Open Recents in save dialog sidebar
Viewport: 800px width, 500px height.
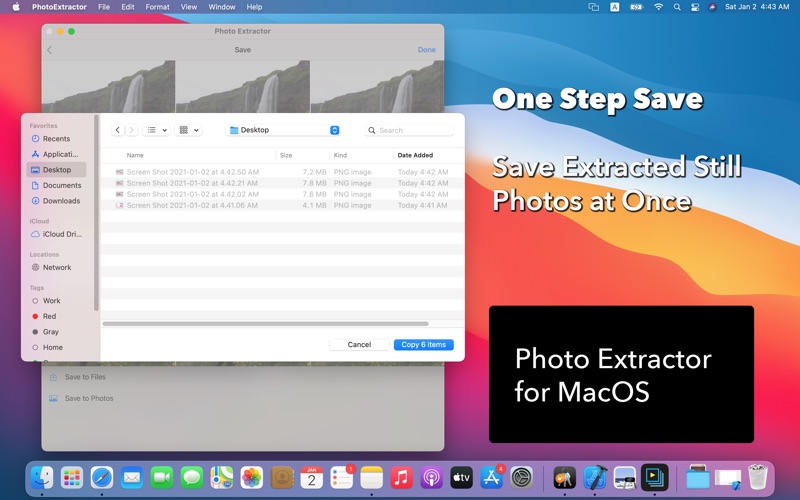point(56,139)
